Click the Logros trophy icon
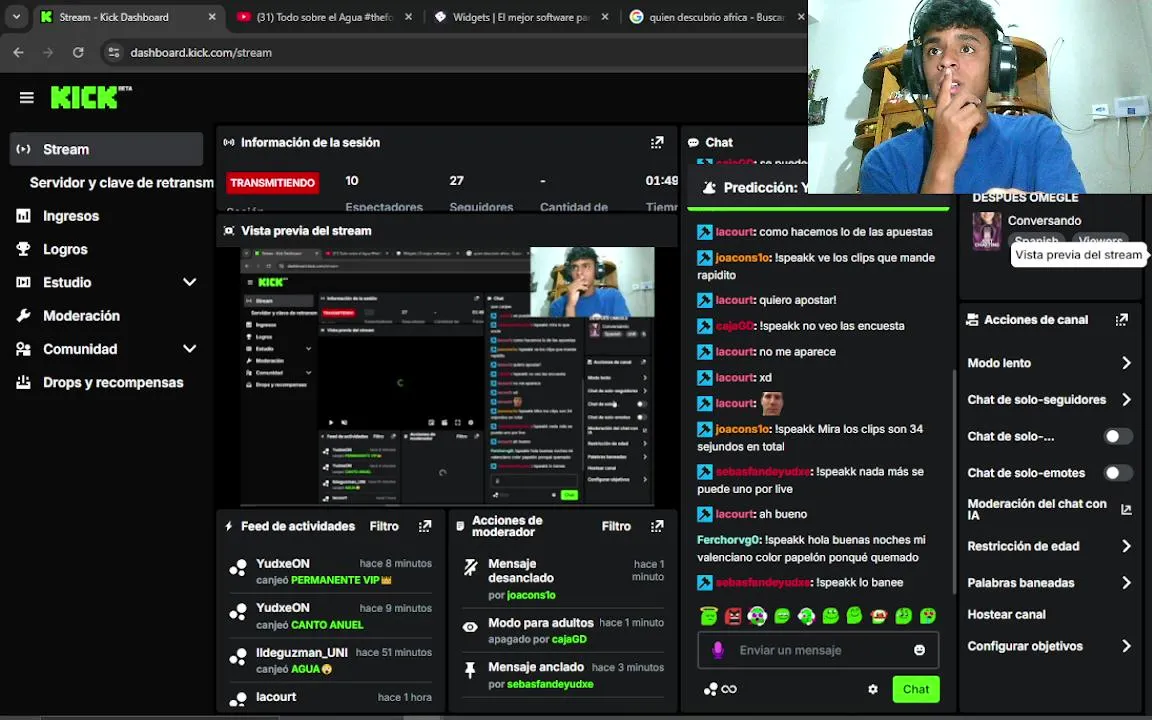This screenshot has width=1152, height=720. pos(24,249)
